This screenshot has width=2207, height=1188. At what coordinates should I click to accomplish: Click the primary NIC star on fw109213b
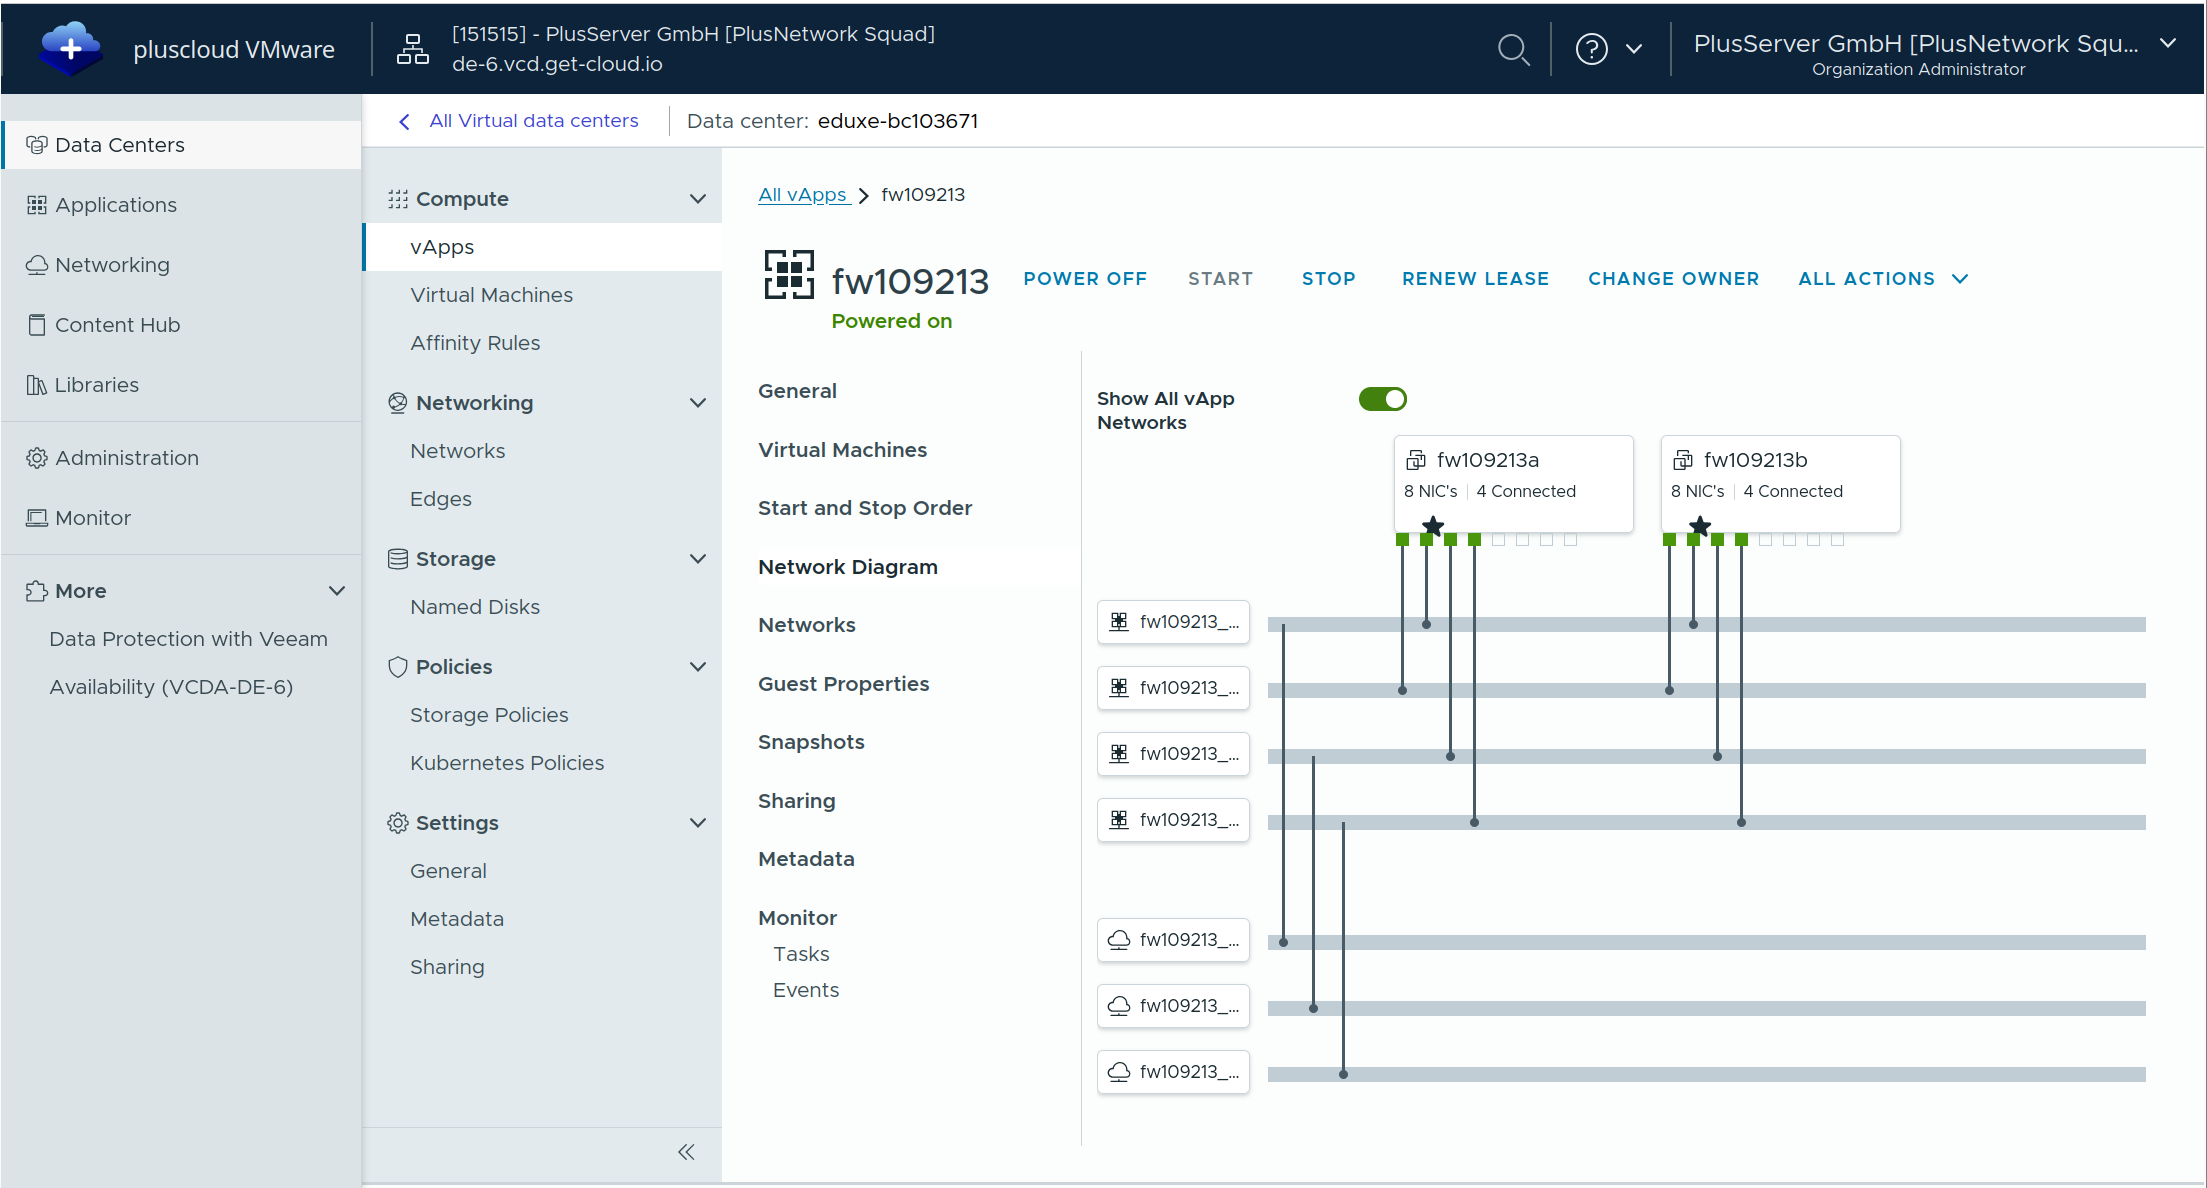[1700, 526]
